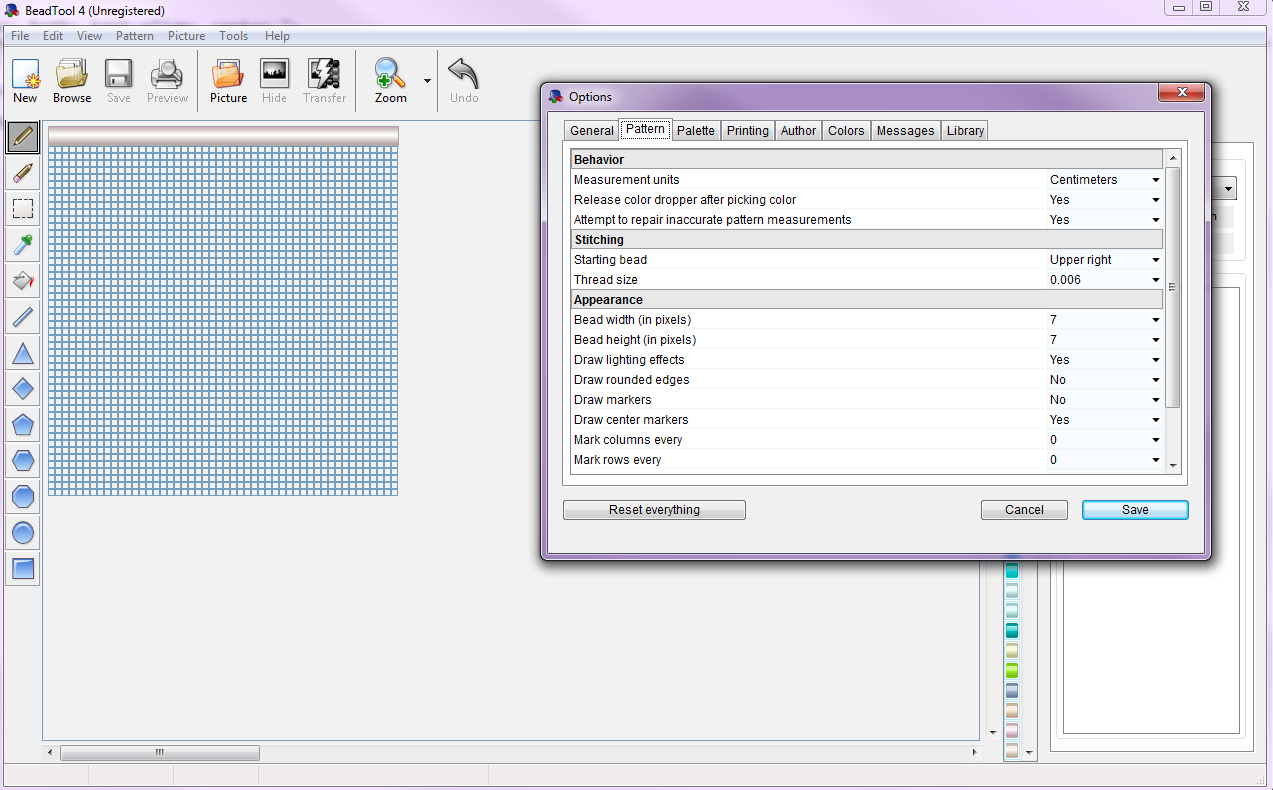Open a Picture using the toolbar
The width and height of the screenshot is (1273, 790).
228,80
